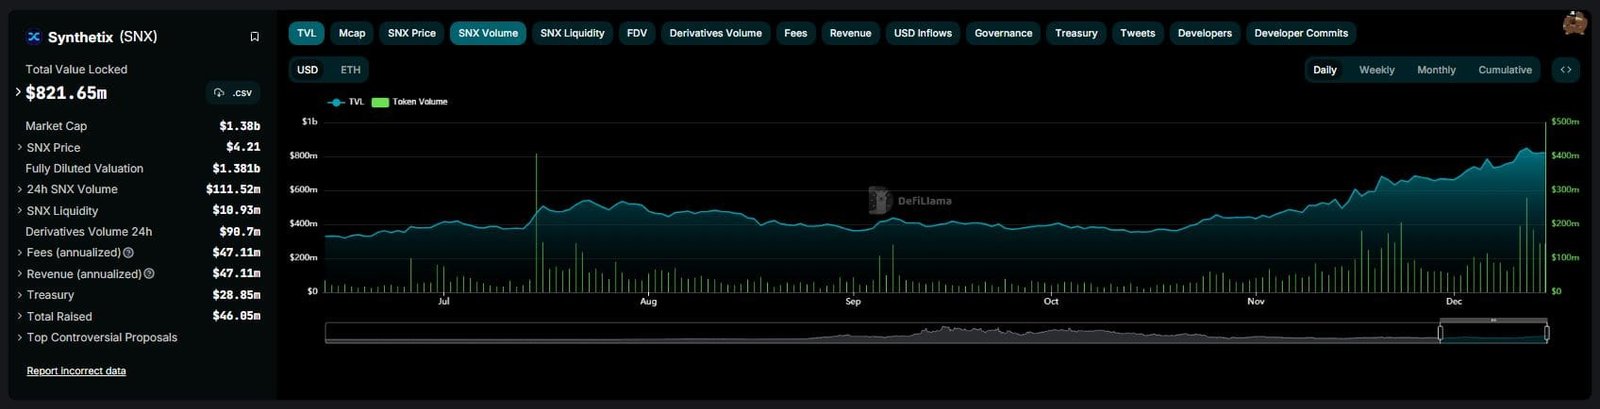
Task: Click the $46.05m total raised value
Action: tap(236, 316)
